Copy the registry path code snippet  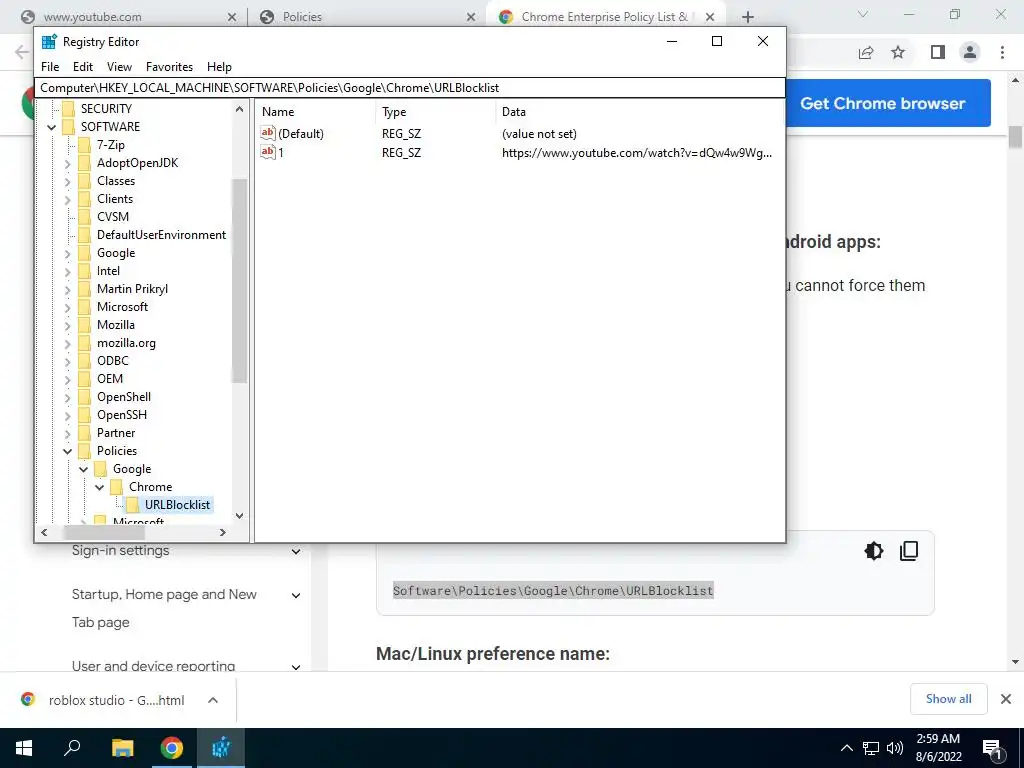(909, 551)
